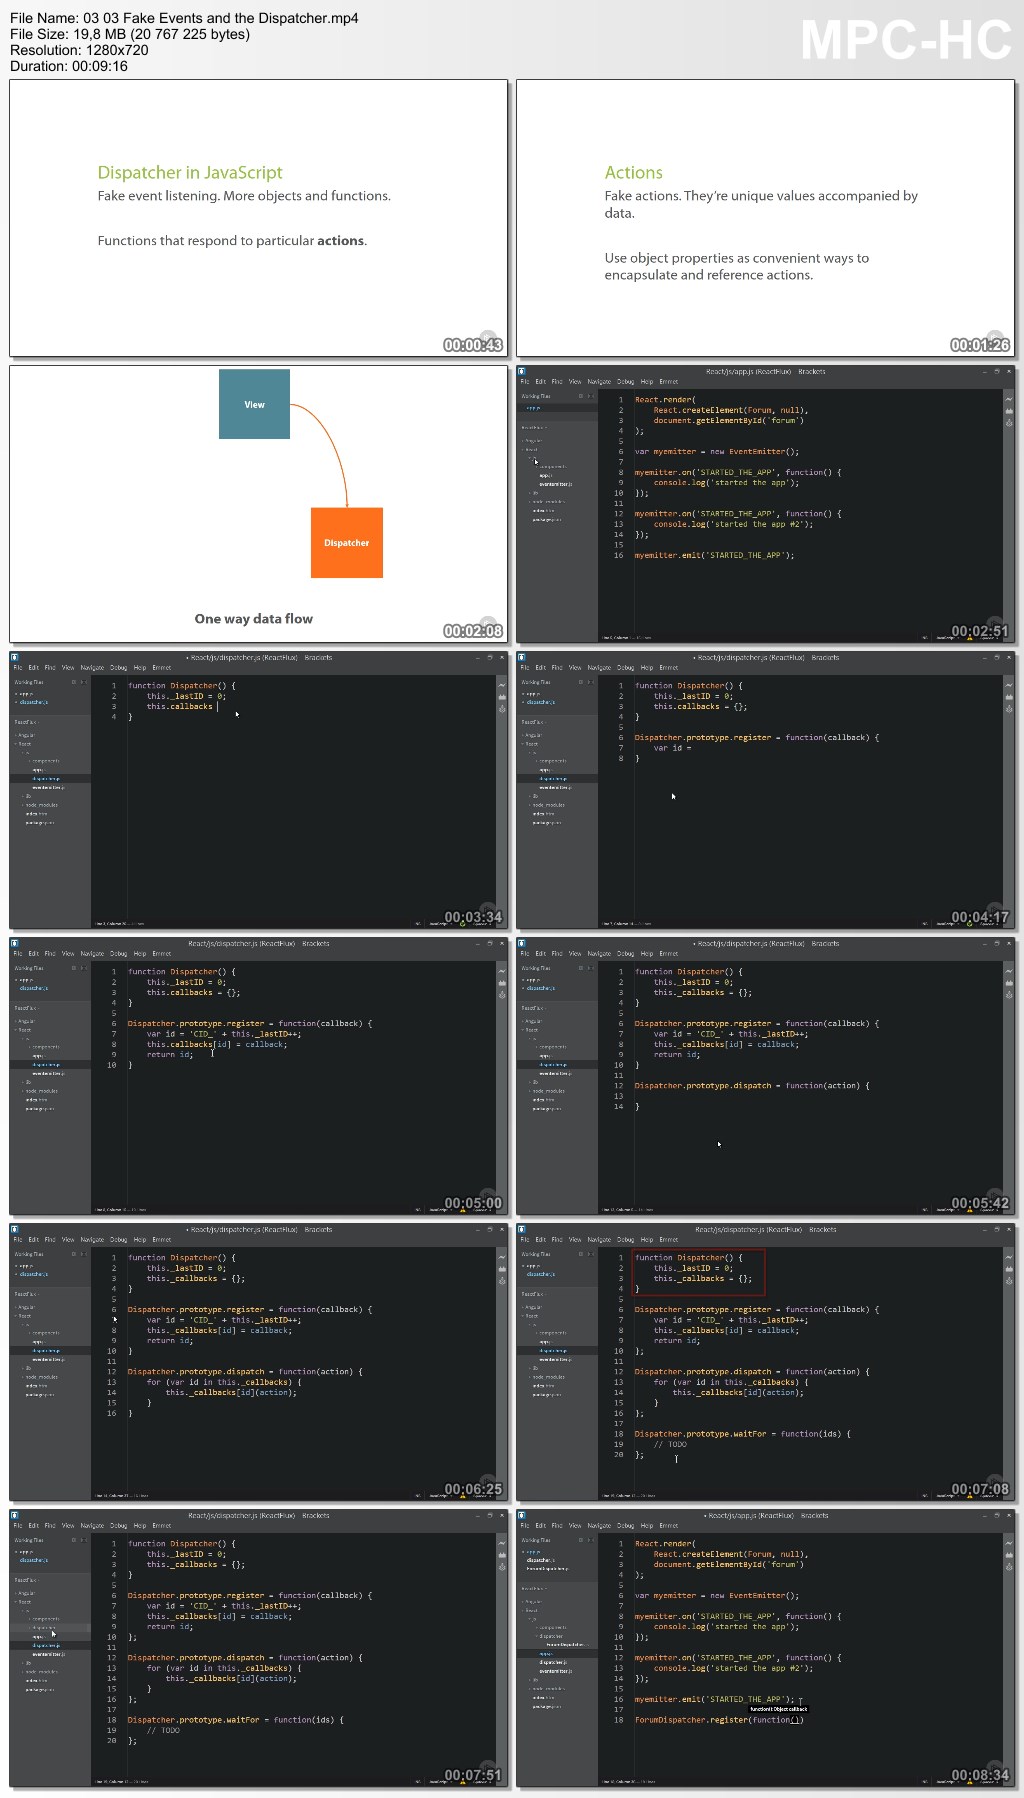Open the Emmet menu in the 00:02:51 thumbnail
The height and width of the screenshot is (1798, 1024).
point(669,382)
